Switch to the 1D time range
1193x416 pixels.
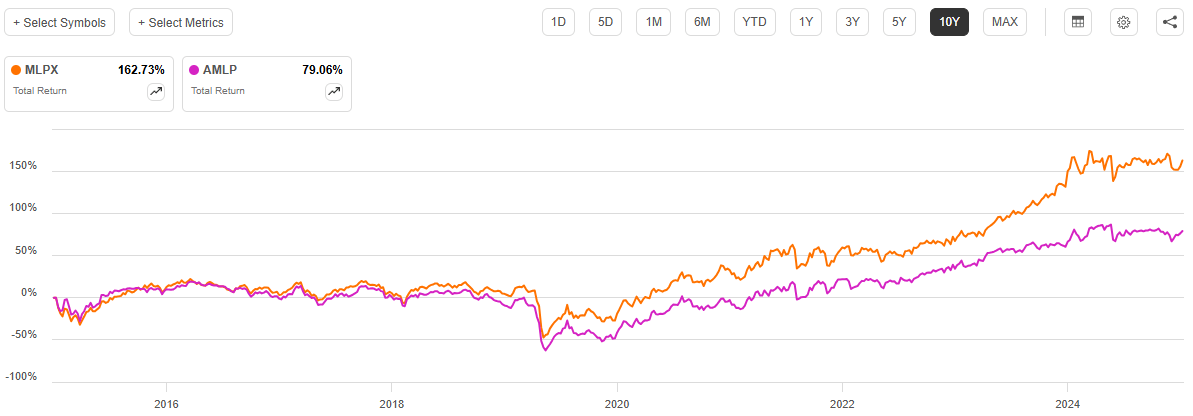[x=559, y=22]
